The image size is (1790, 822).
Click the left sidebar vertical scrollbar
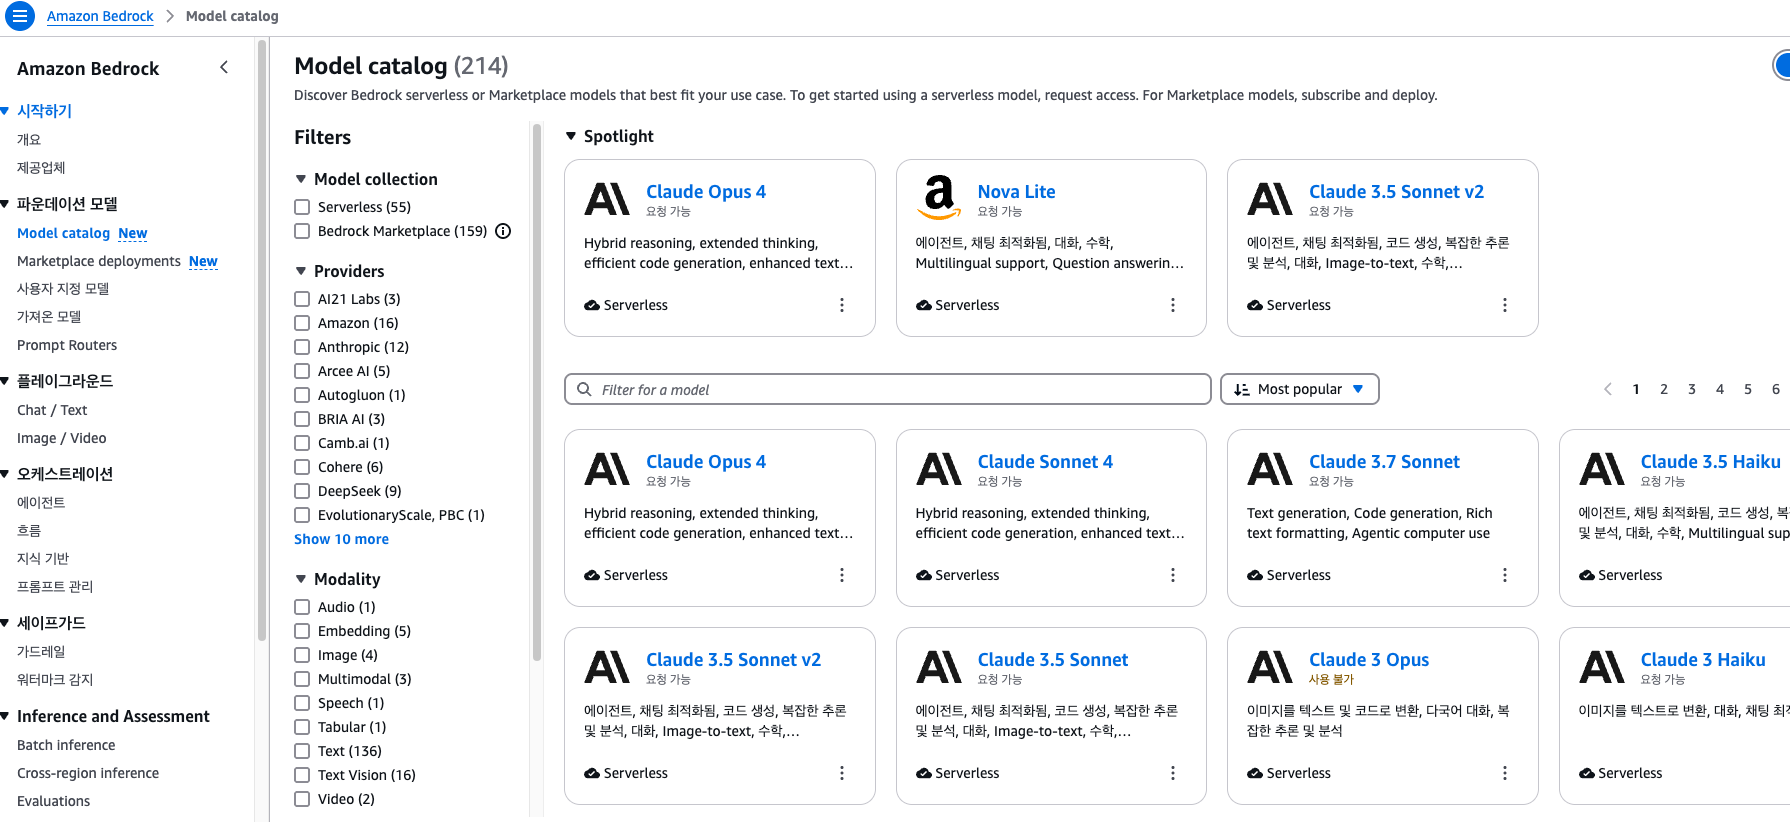click(x=262, y=340)
